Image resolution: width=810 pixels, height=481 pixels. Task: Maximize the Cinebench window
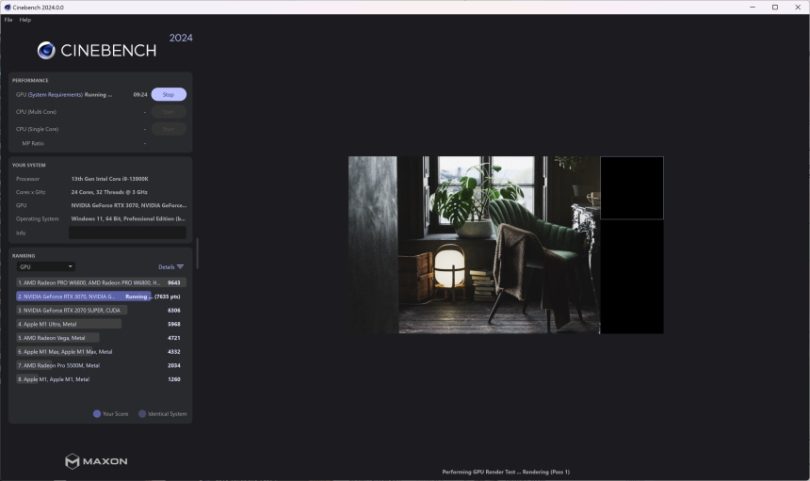(774, 7)
